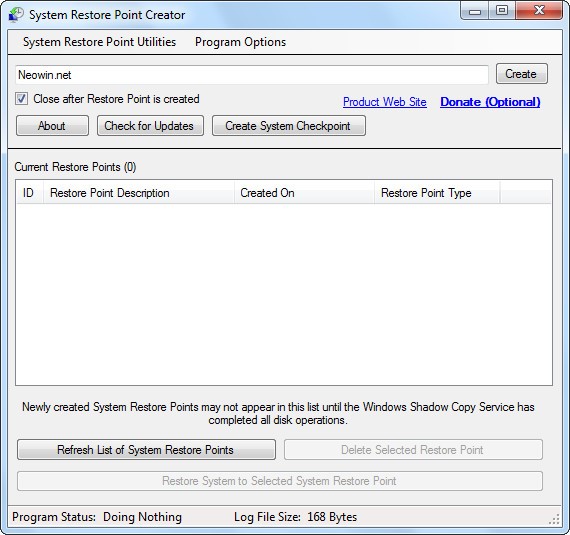Viewport: 570px width, 535px height.
Task: Click the Create button
Action: point(522,74)
